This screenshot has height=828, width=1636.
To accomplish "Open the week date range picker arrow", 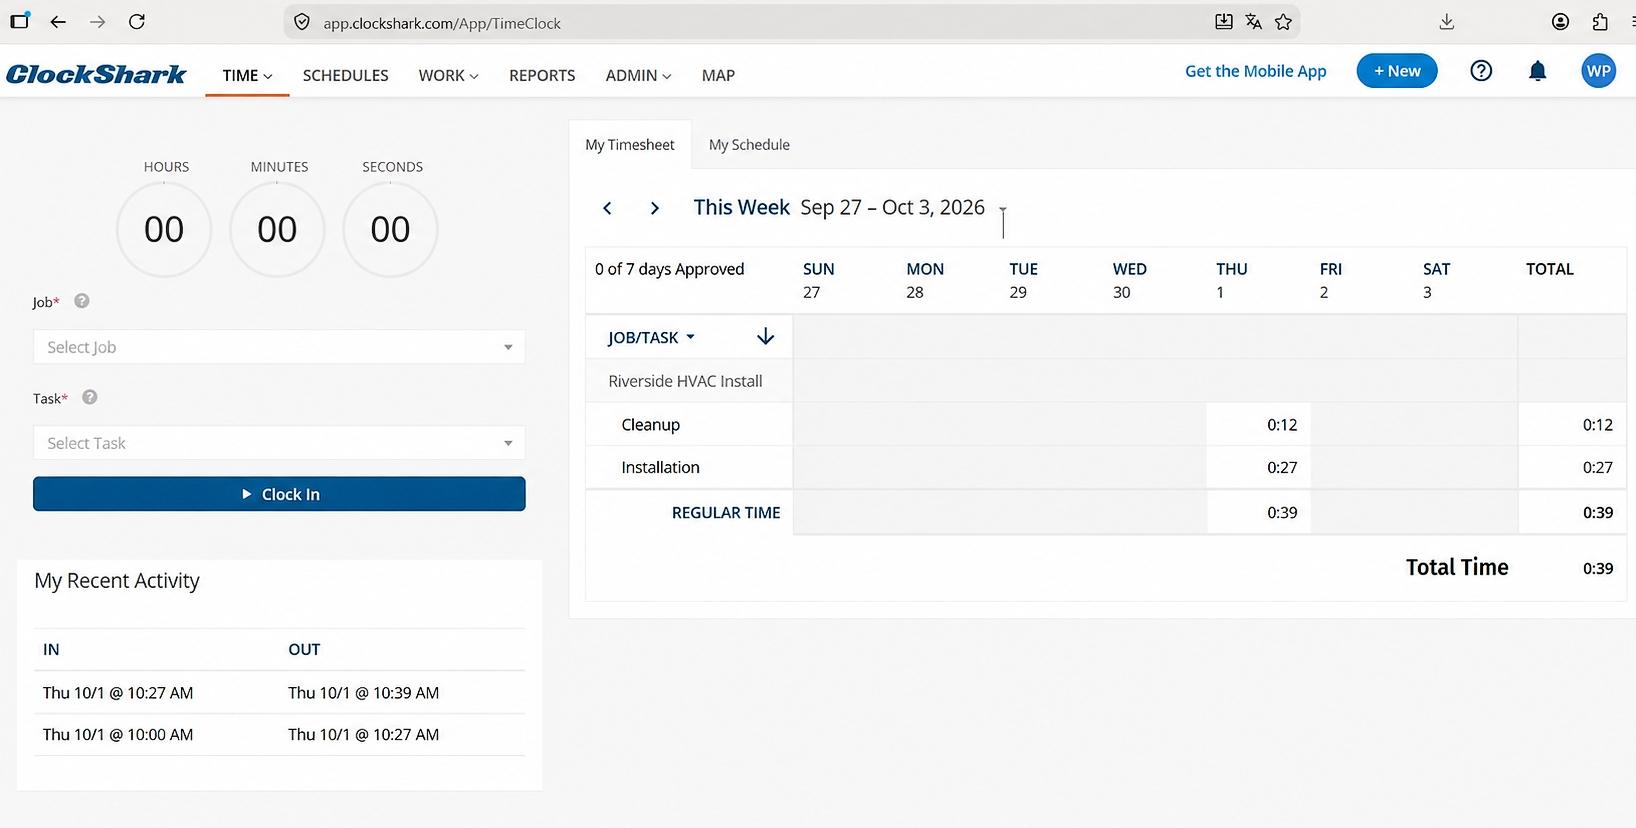I will coord(1002,210).
